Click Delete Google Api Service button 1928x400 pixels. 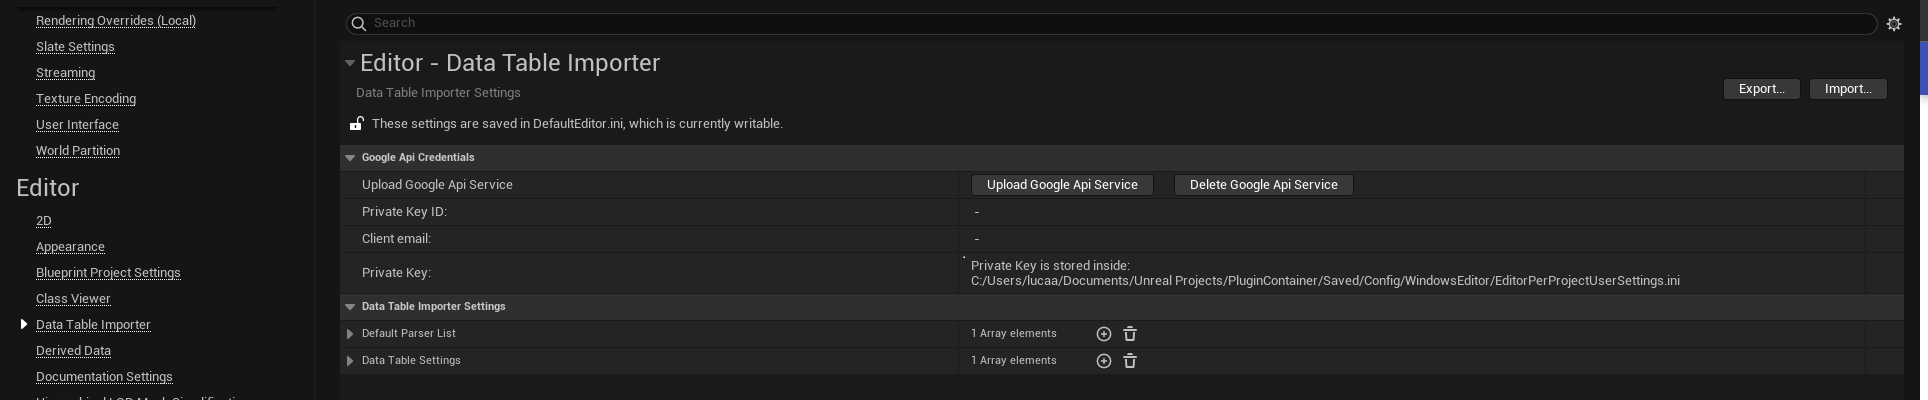click(1263, 185)
